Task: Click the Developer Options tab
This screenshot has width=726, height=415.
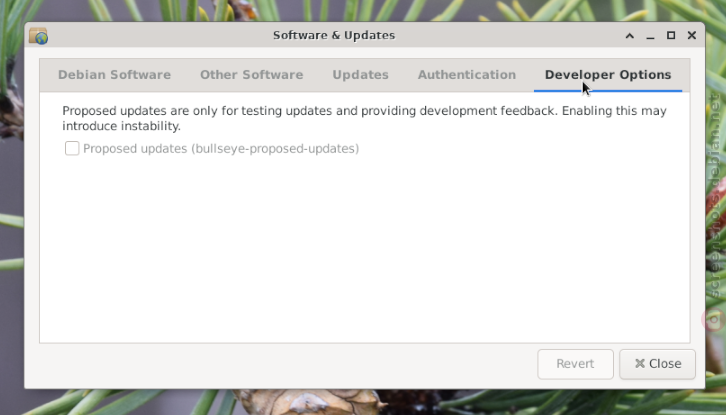Action: (x=608, y=75)
